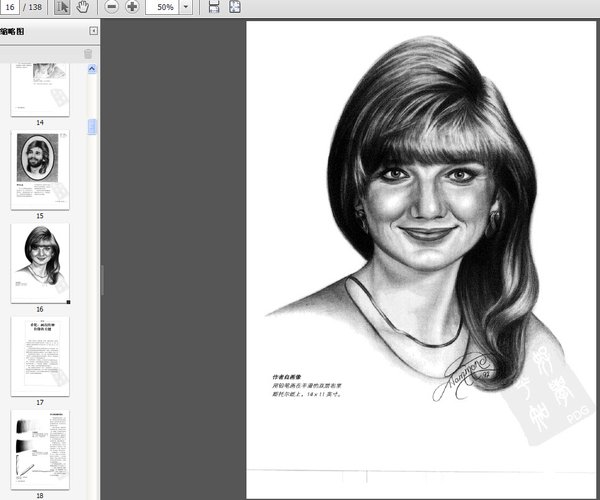Screen dimensions: 600x500
Task: Open page 14 thumbnail
Action: point(40,89)
